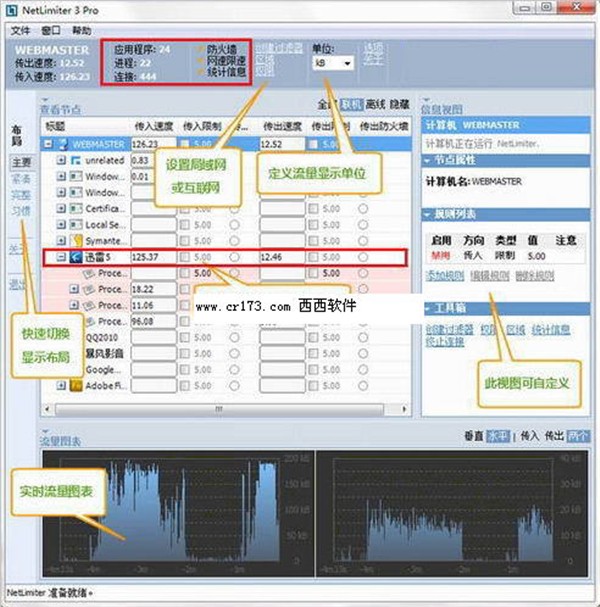Open the 文件 menu
Screen dimensions: 600x607
click(21, 31)
